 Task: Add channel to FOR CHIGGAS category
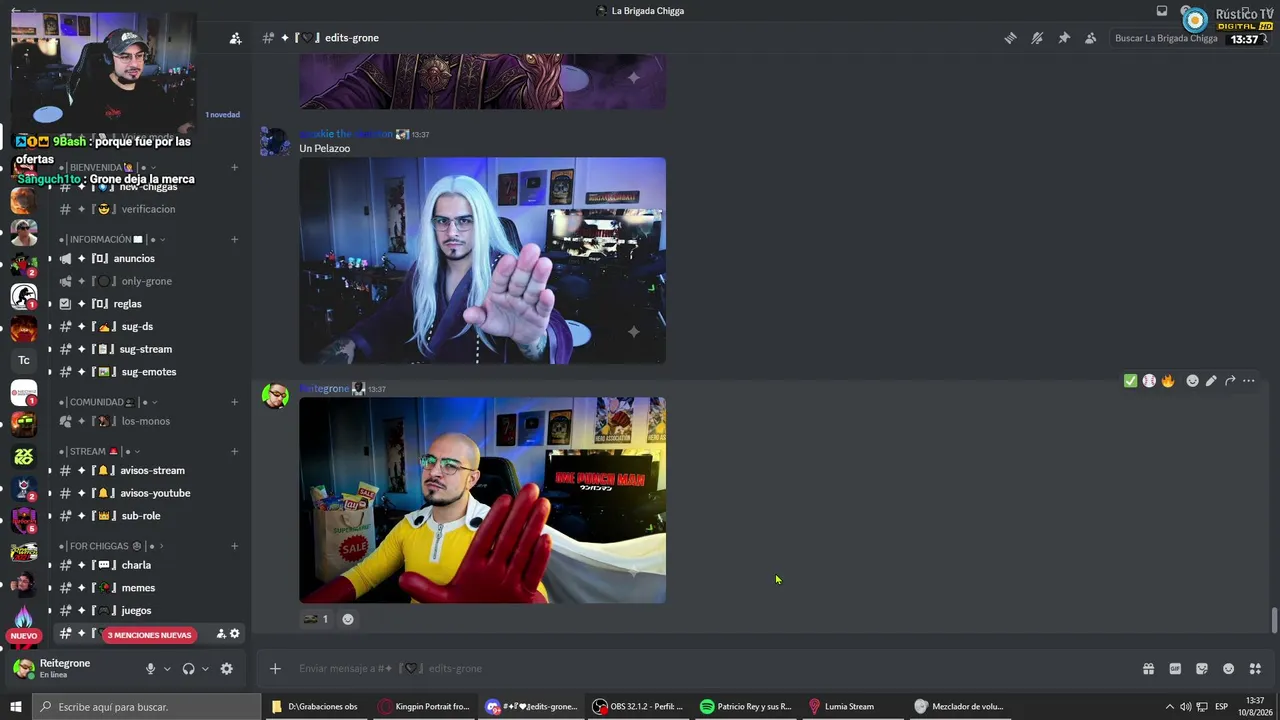[x=235, y=546]
